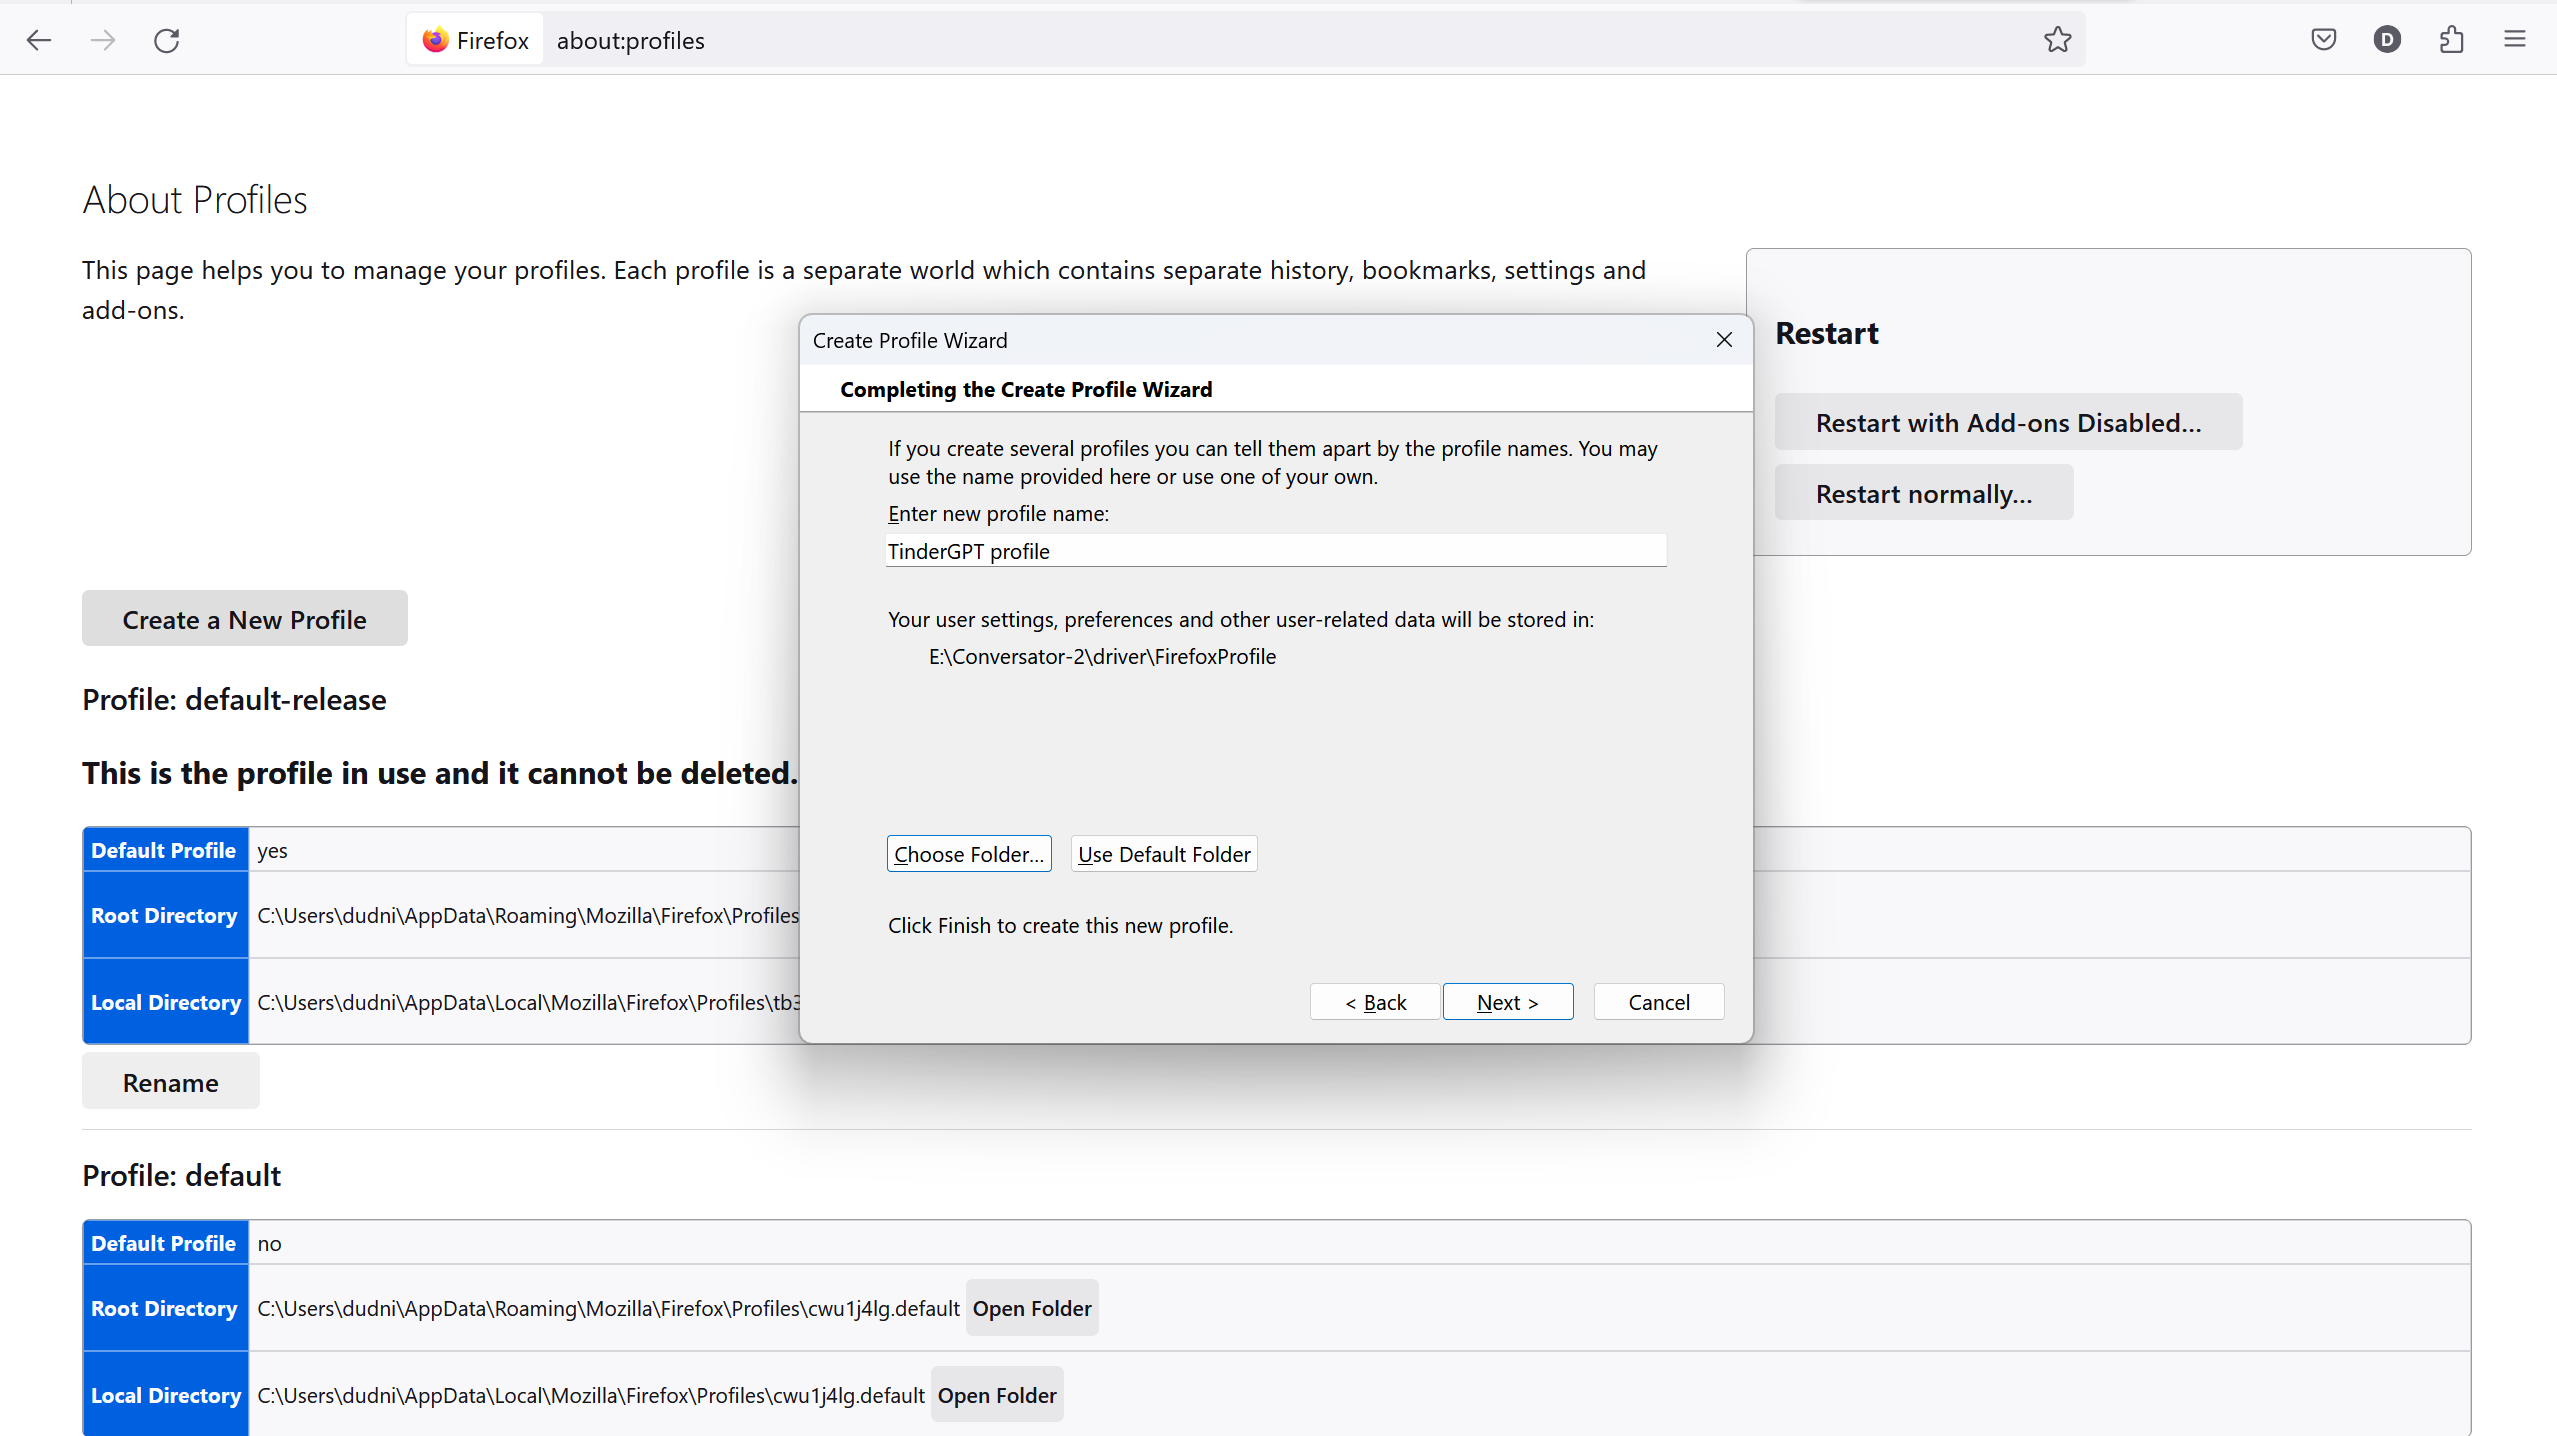Image resolution: width=2557 pixels, height=1436 pixels.
Task: Click Back in the profile wizard
Action: [1377, 1001]
